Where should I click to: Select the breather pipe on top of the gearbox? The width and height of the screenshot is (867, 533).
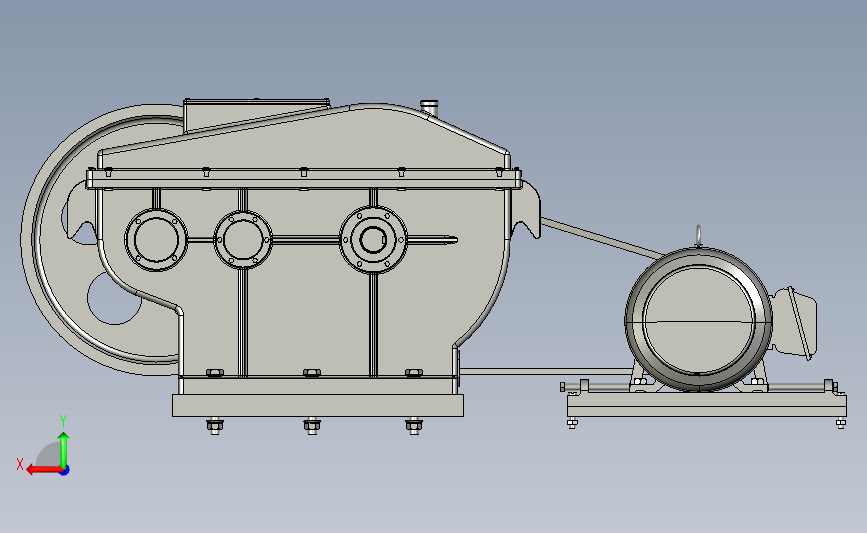click(x=429, y=108)
